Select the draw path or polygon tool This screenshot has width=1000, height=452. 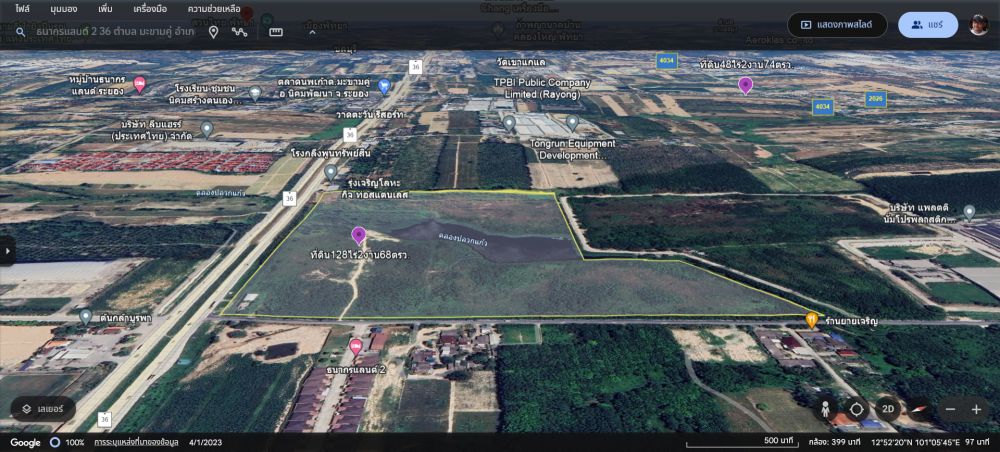tap(240, 32)
